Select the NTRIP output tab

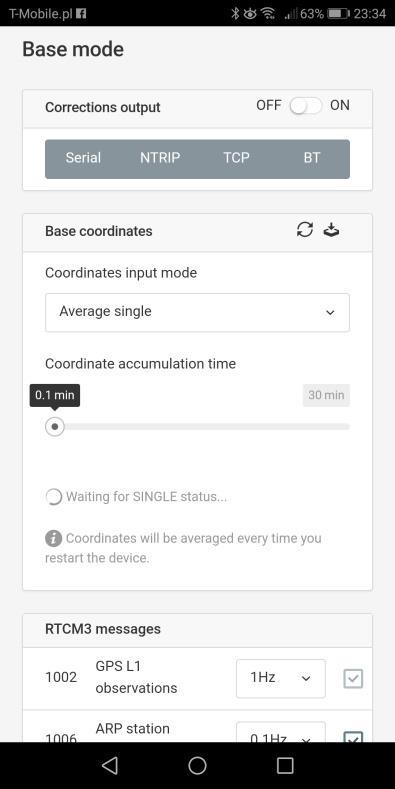tap(160, 157)
